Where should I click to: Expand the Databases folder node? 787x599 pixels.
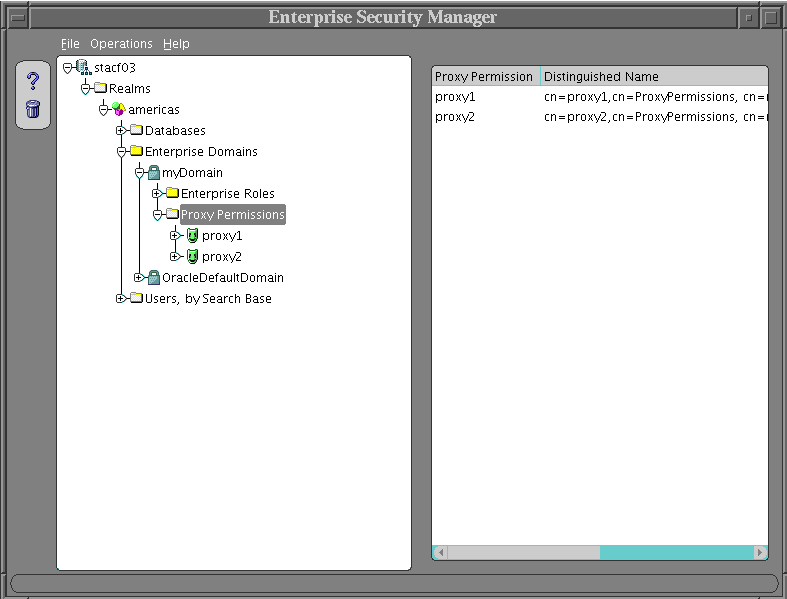121,130
